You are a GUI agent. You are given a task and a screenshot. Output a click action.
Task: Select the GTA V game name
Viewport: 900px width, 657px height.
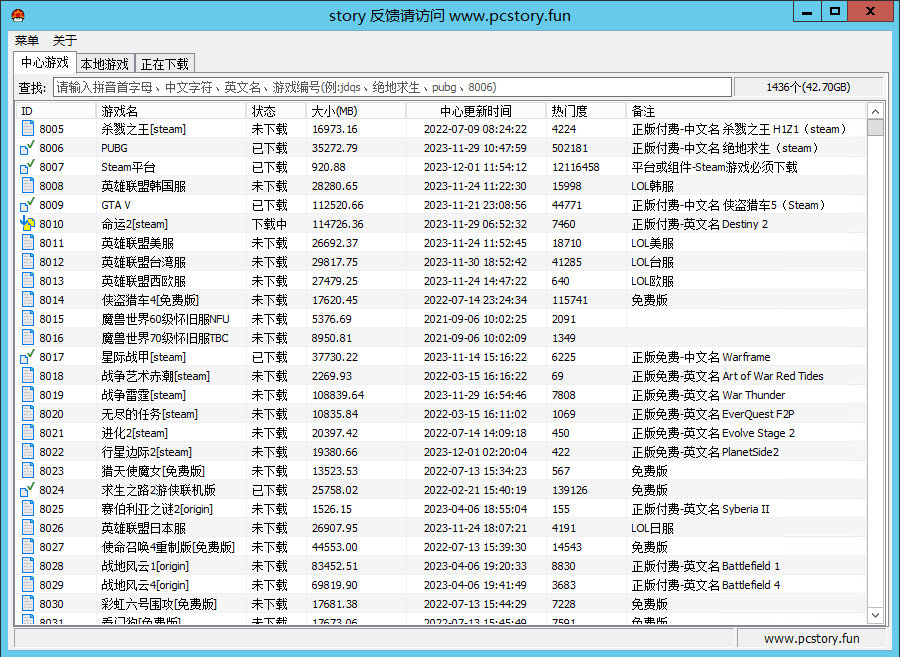coord(116,205)
